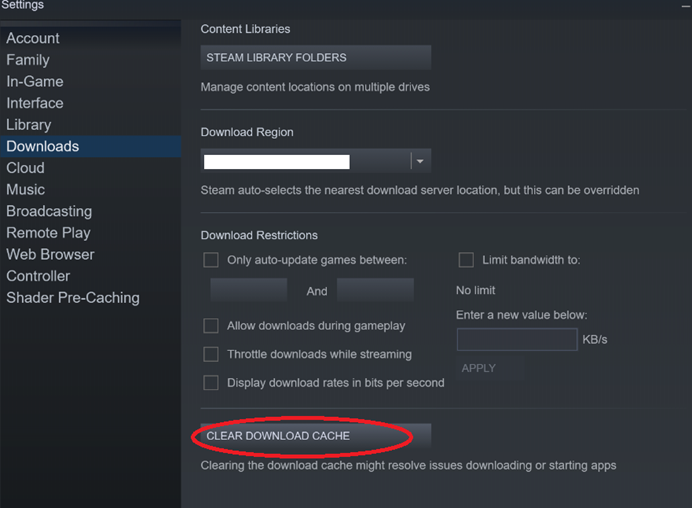Enable Only auto-update games between checkbox
This screenshot has height=508, width=692.
211,260
